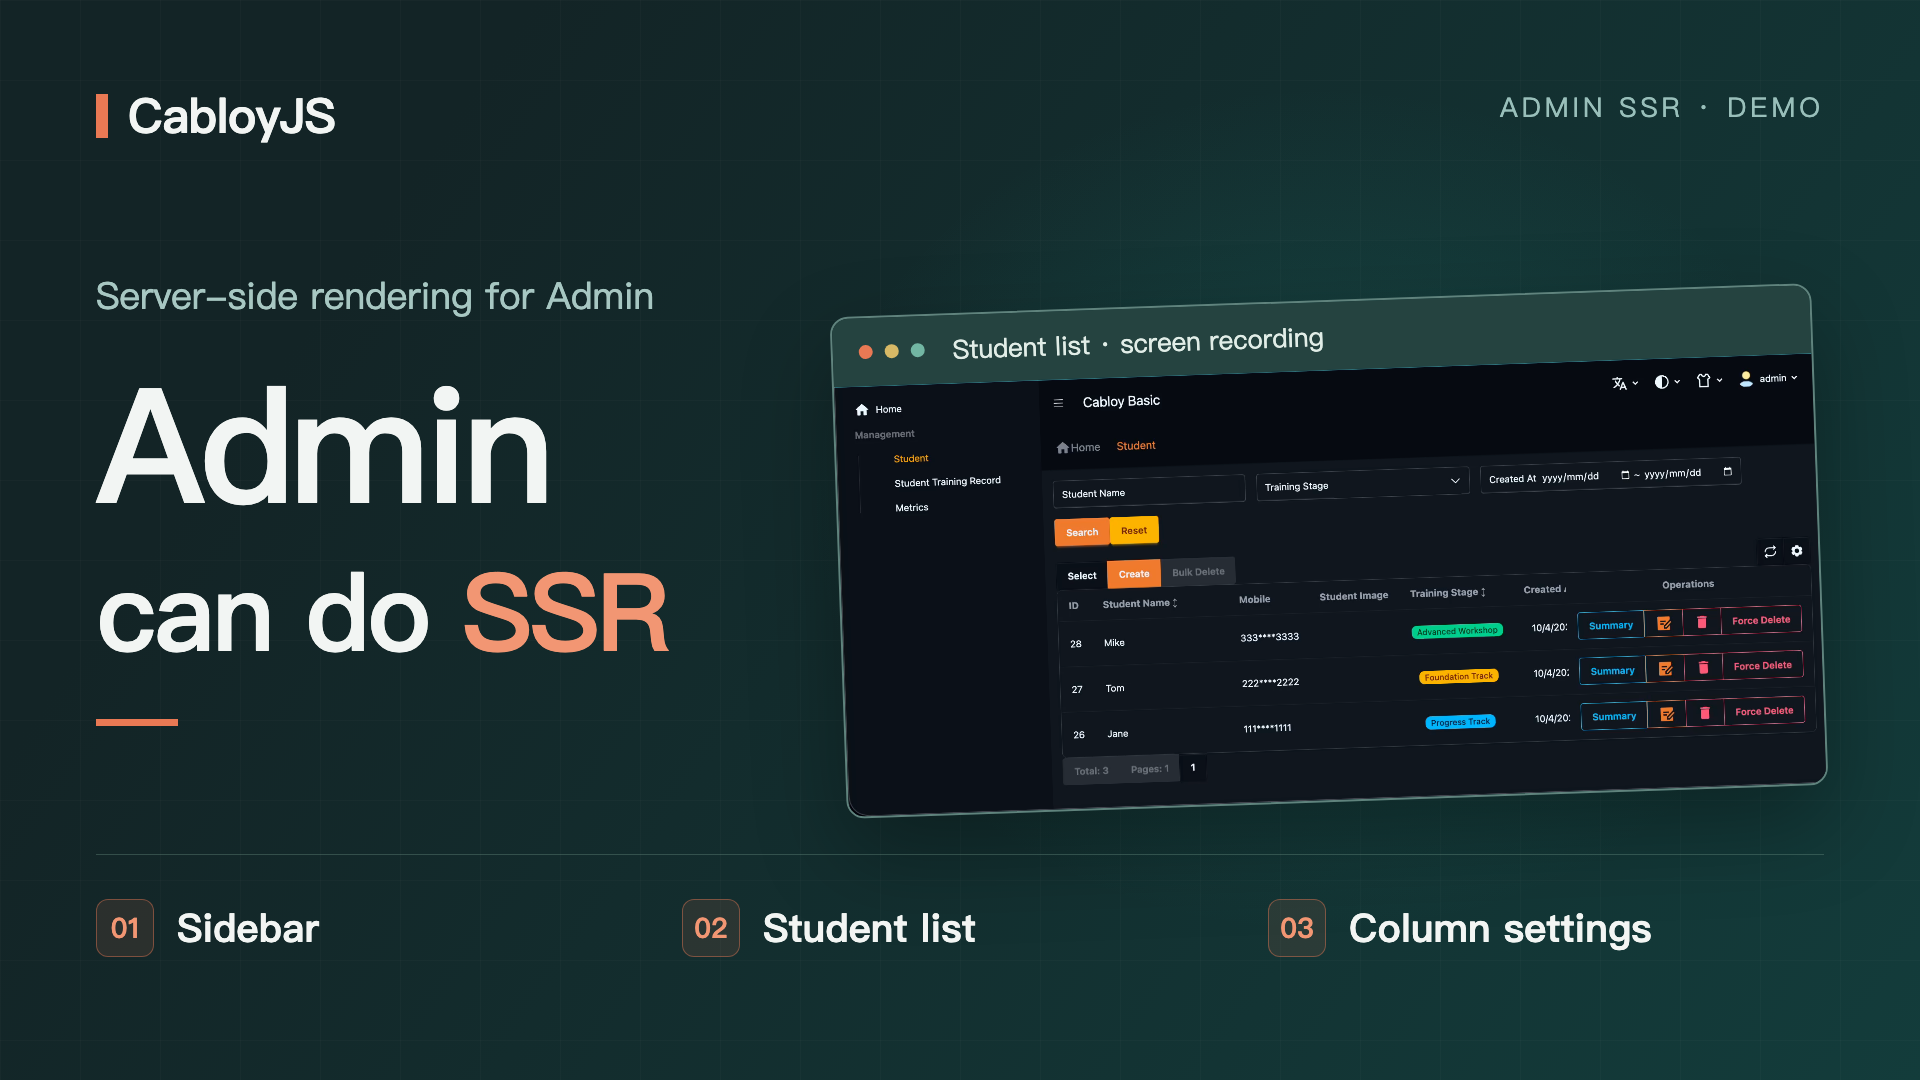
Task: Open the start date calendar picker icon
Action: (1625, 475)
